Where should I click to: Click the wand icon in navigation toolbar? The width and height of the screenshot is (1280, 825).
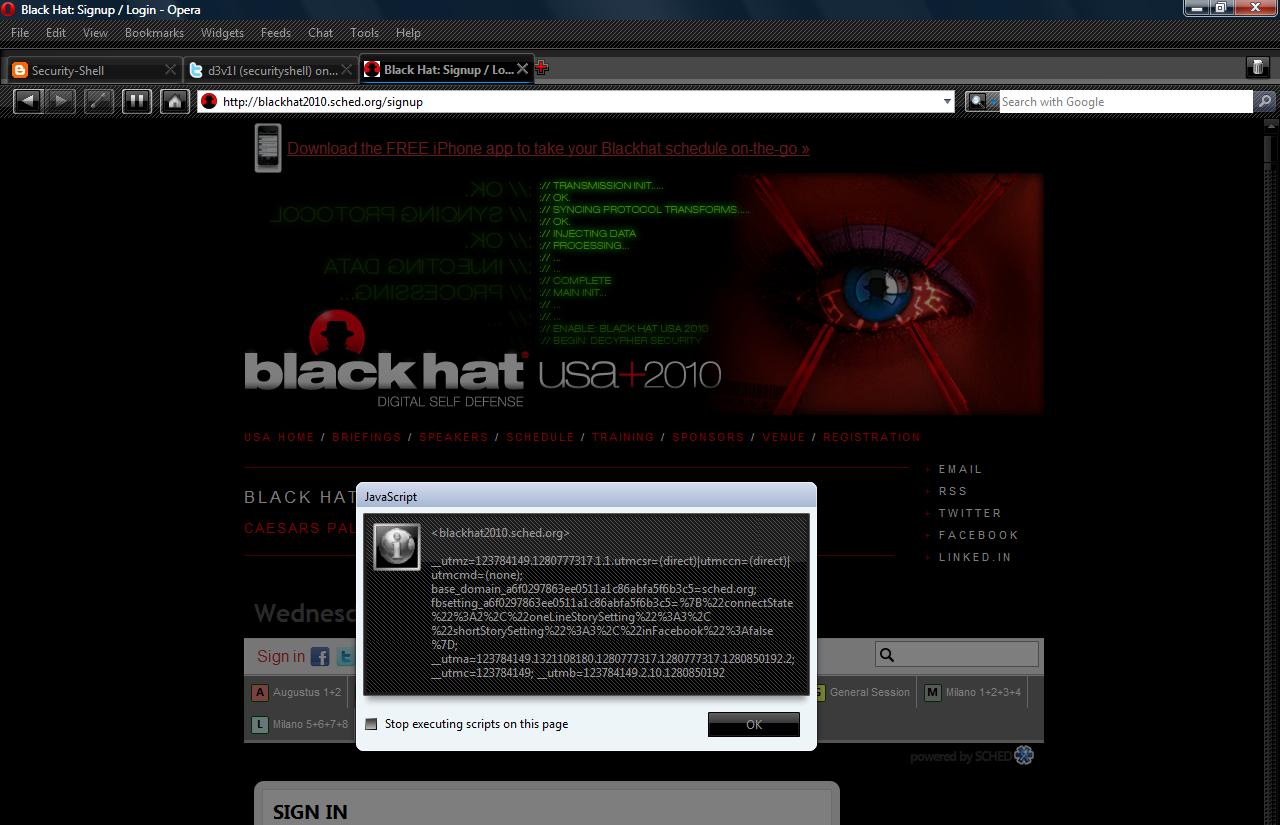click(98, 101)
